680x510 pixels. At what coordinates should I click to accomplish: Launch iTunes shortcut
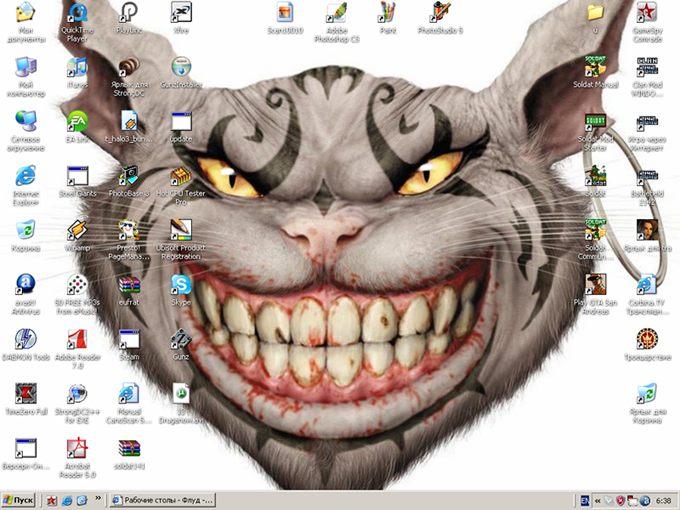coord(77,67)
